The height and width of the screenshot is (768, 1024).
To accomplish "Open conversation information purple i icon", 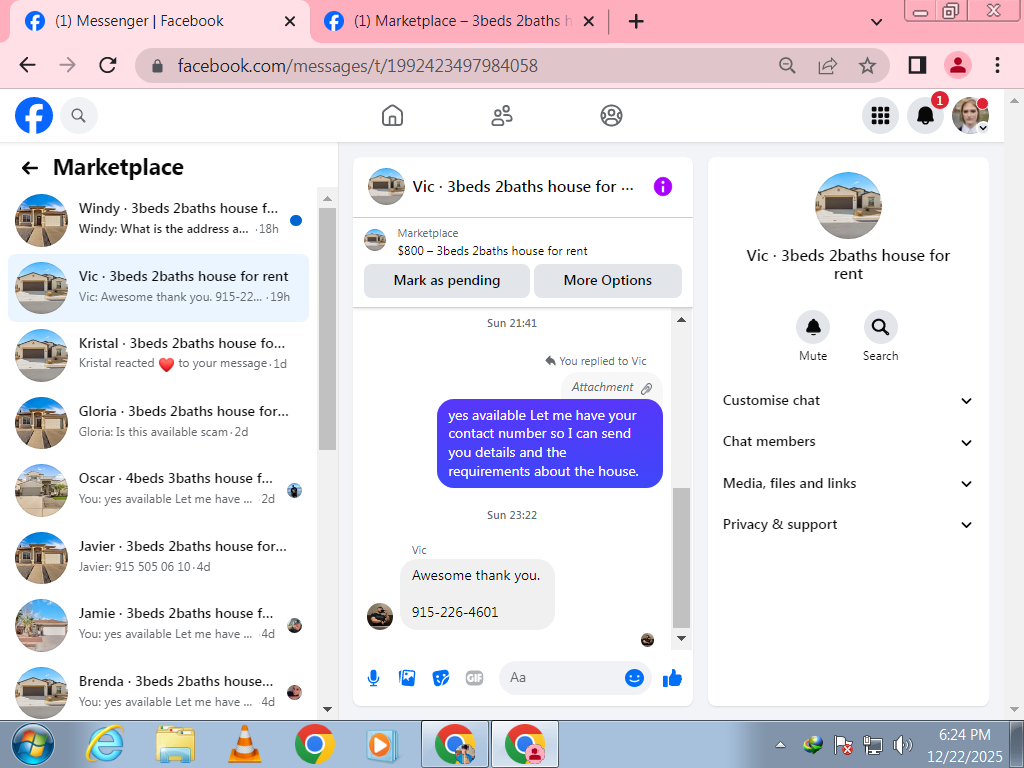I will [x=662, y=187].
